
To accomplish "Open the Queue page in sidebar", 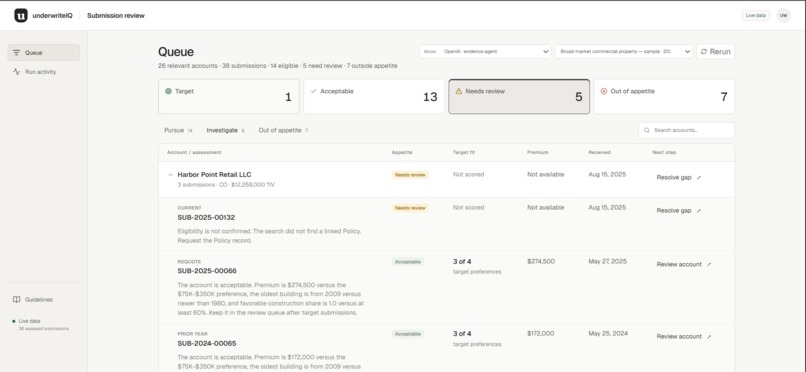I will click(x=43, y=52).
